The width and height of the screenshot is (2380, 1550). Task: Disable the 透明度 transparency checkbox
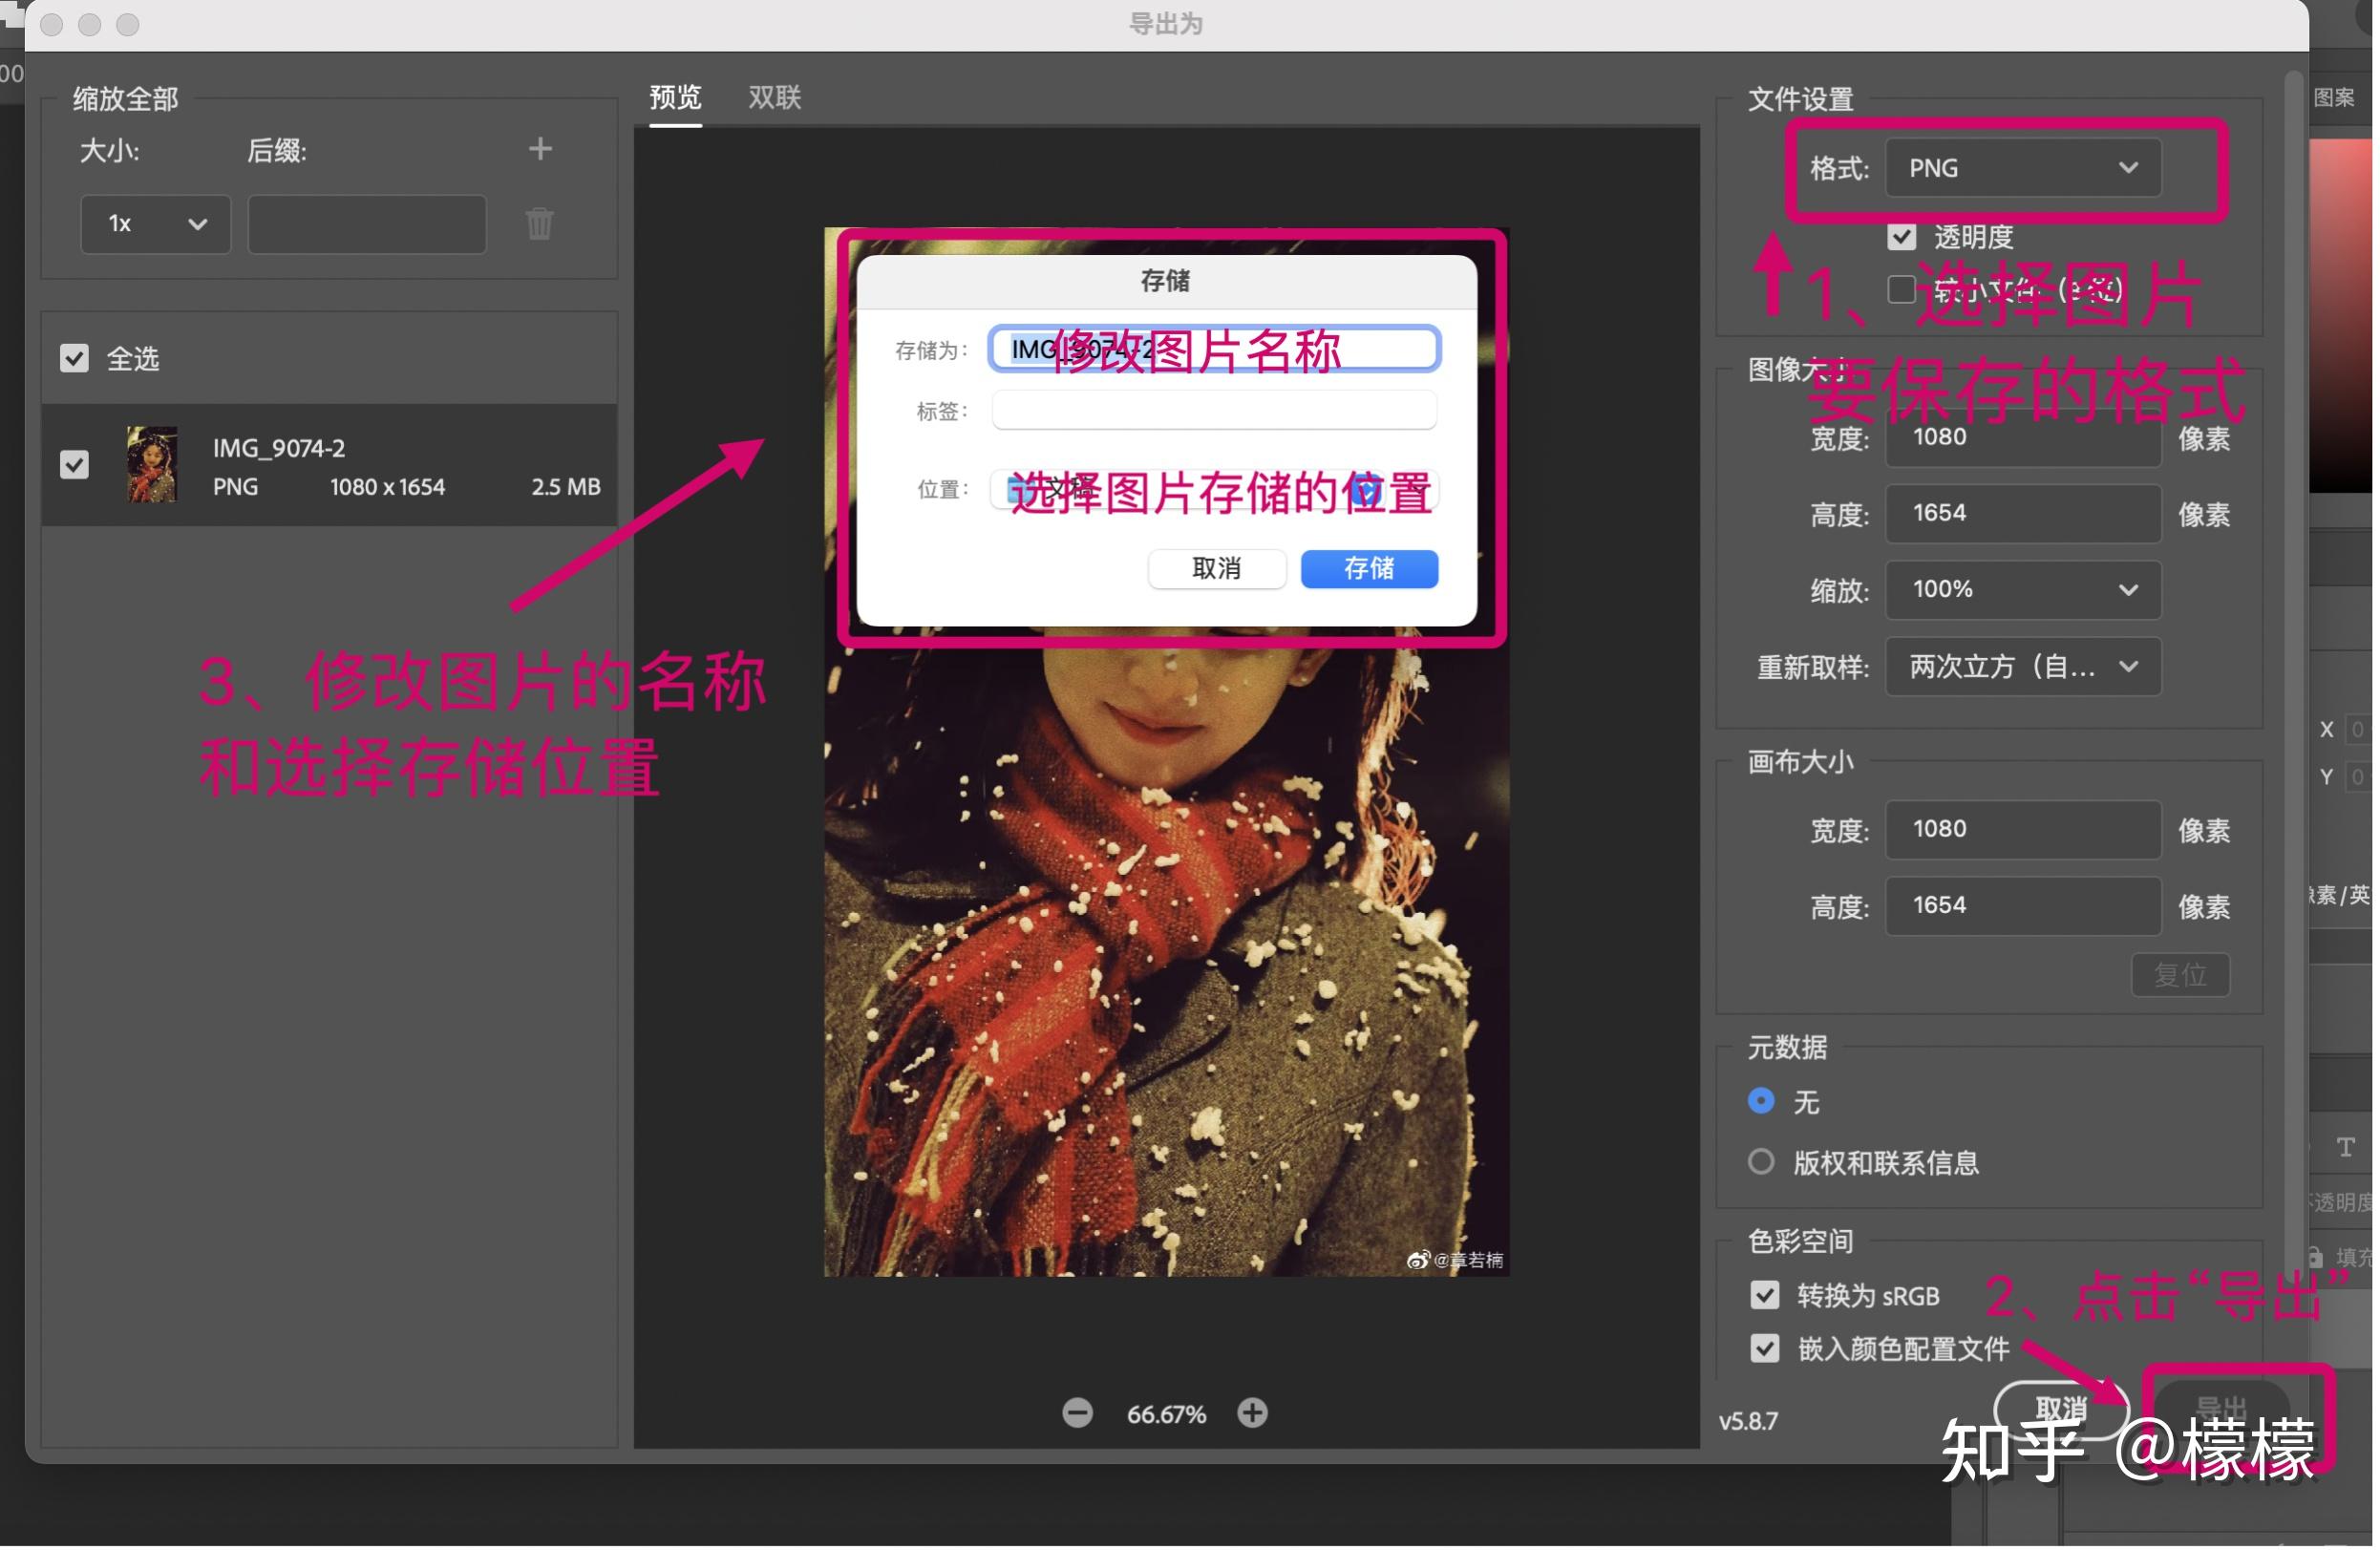point(1901,237)
